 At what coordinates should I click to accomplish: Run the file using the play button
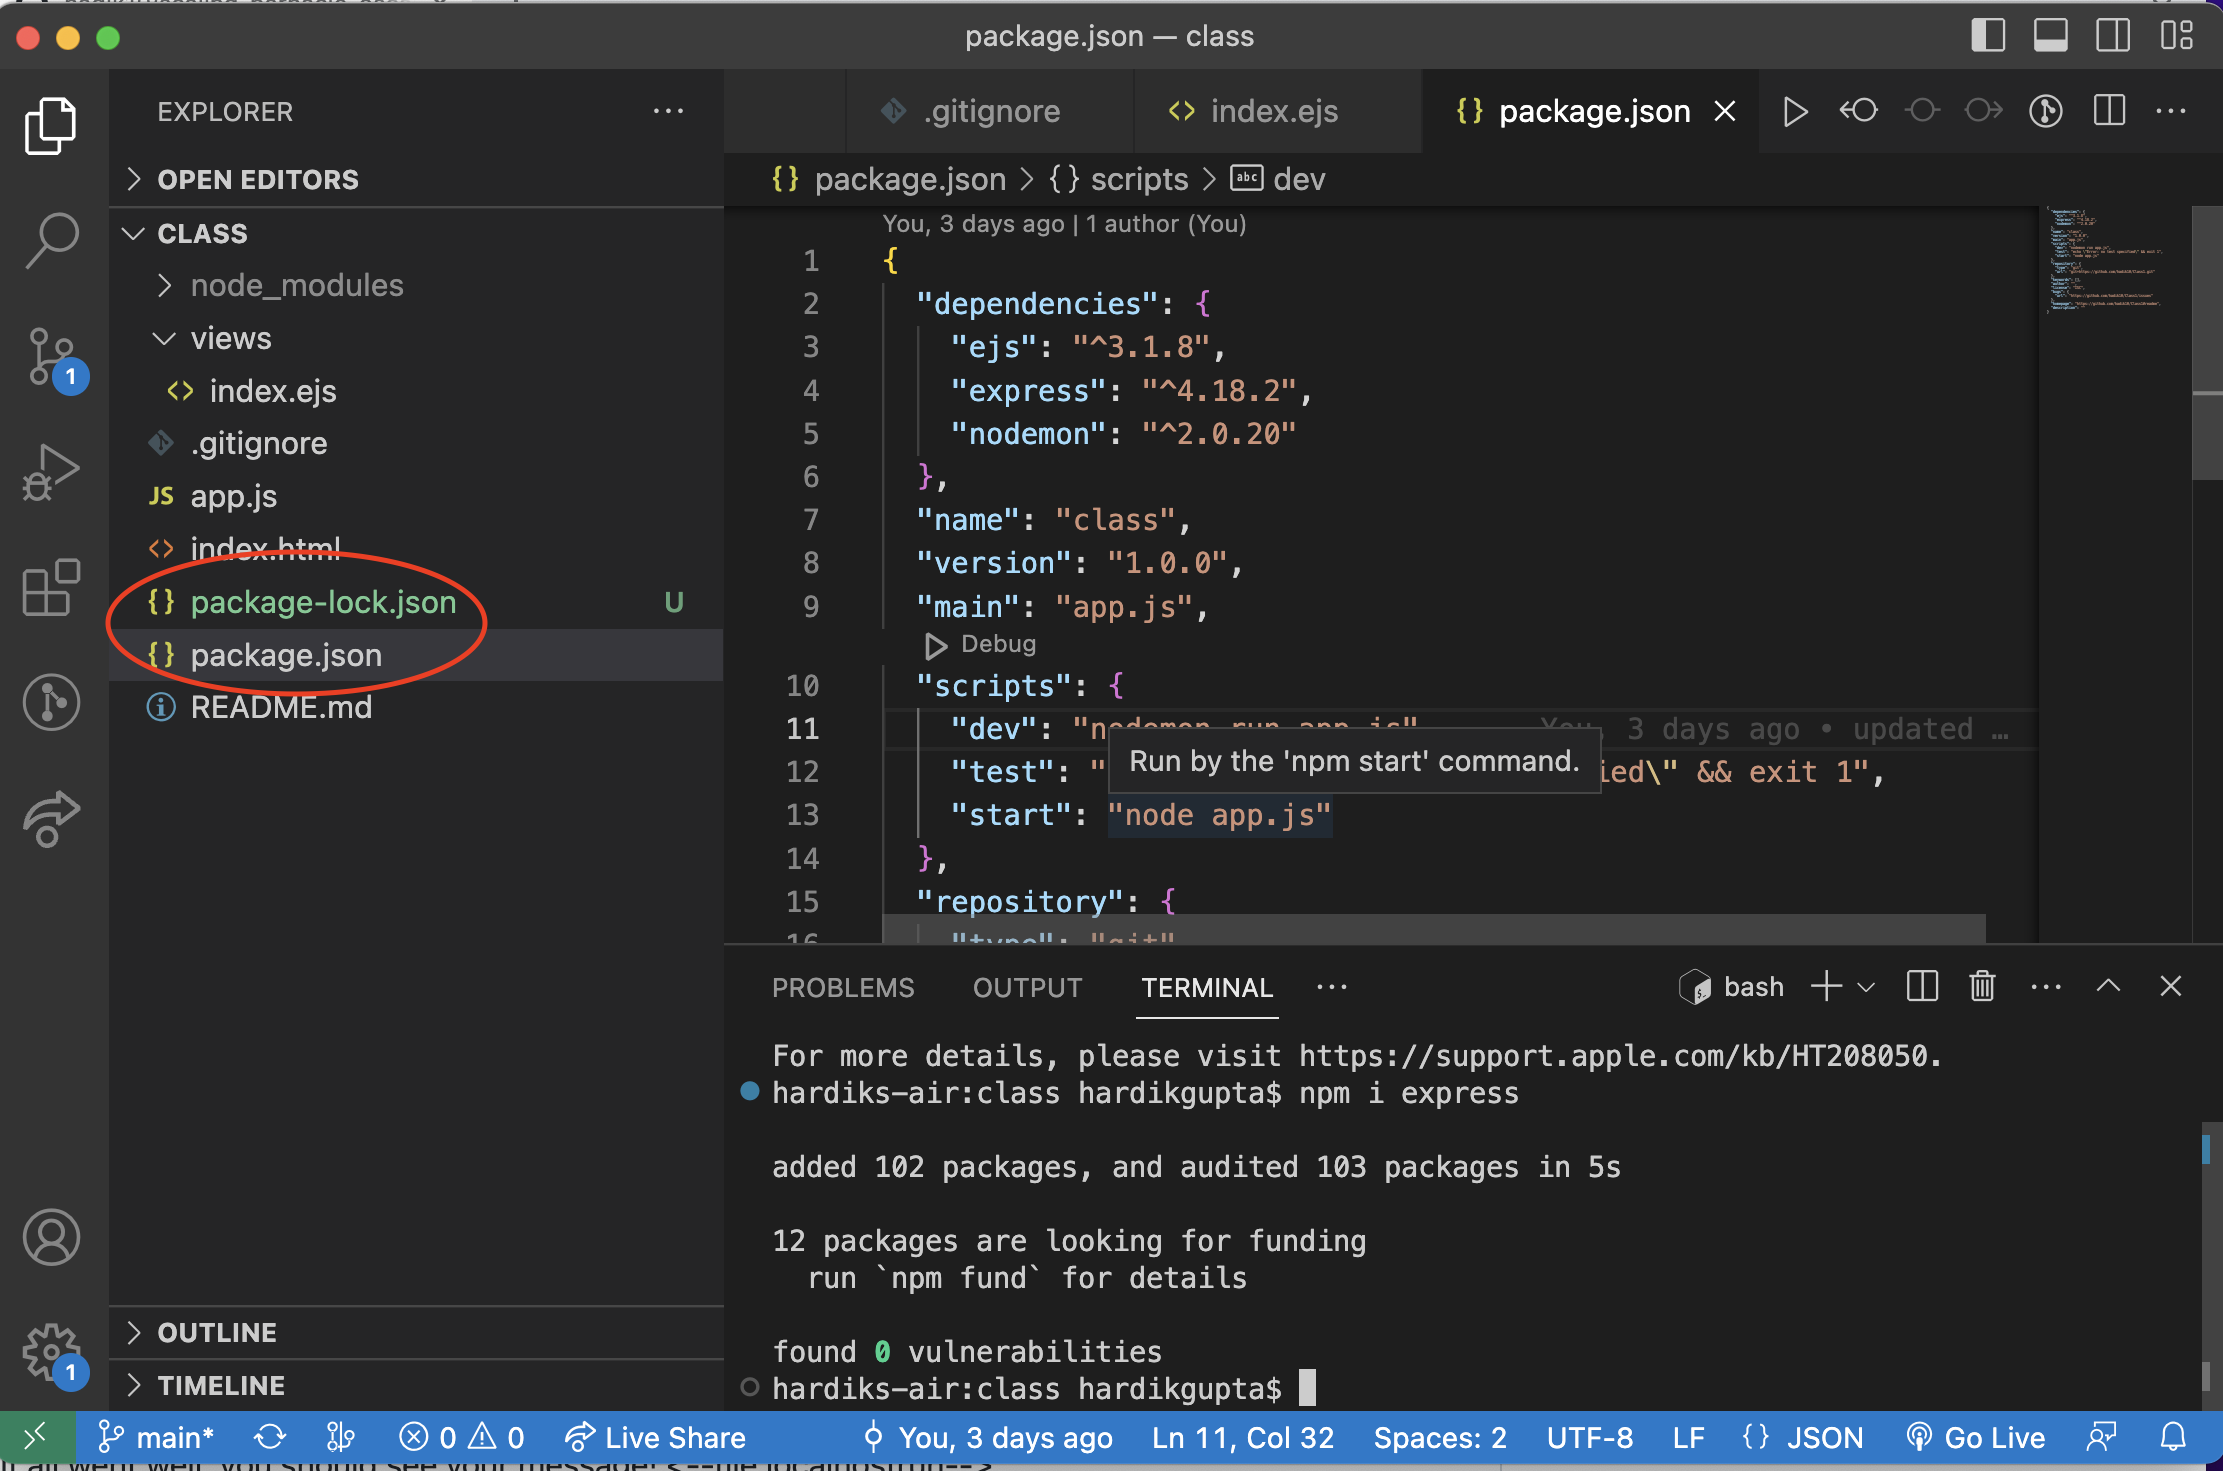[x=1795, y=111]
